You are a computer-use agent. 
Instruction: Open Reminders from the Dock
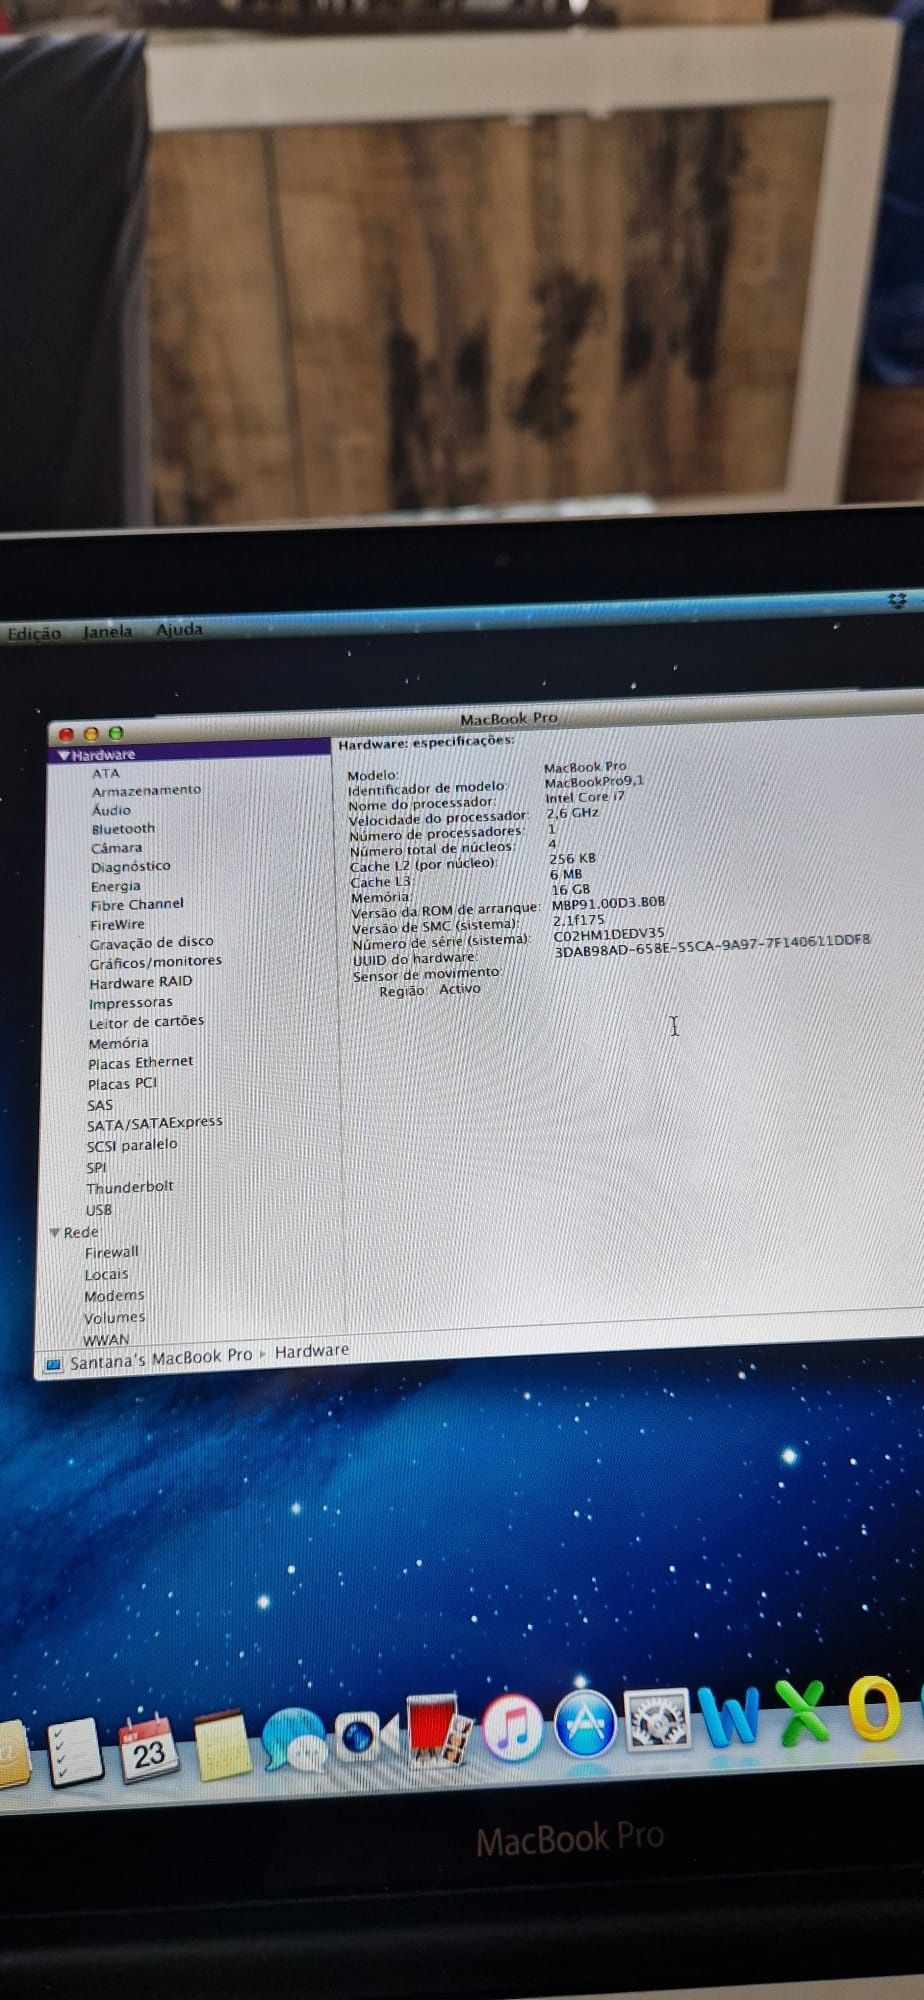[x=74, y=1751]
